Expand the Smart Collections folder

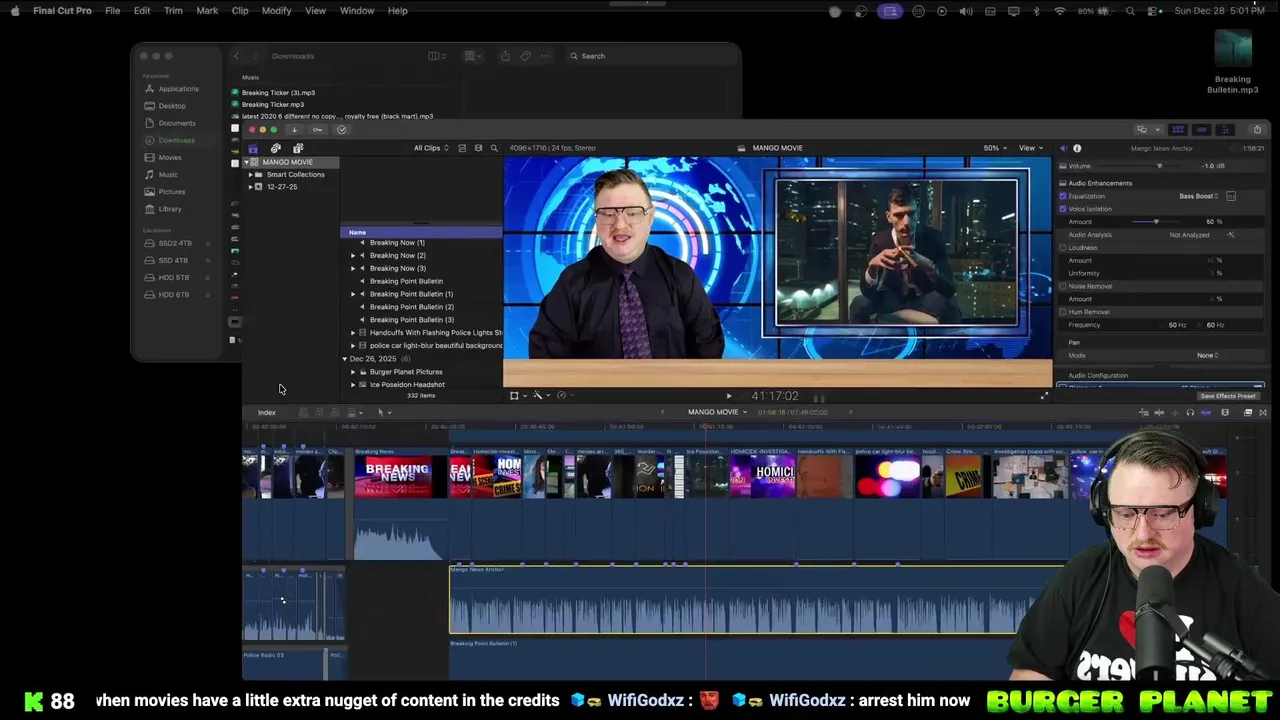[x=250, y=175]
